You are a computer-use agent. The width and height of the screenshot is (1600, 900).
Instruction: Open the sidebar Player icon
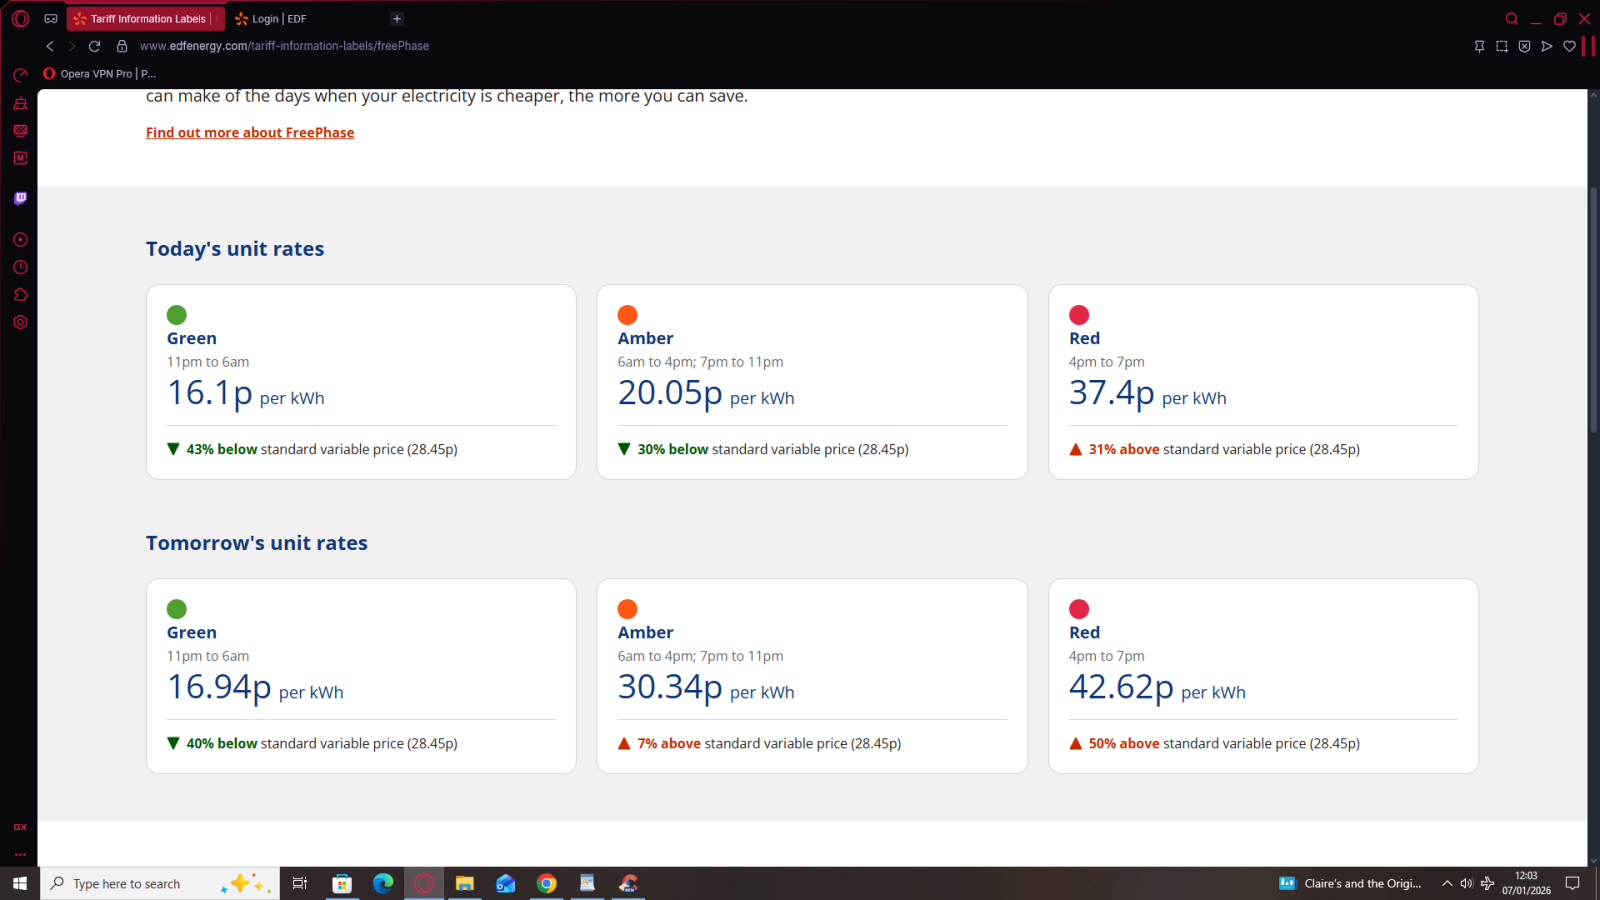pos(20,240)
